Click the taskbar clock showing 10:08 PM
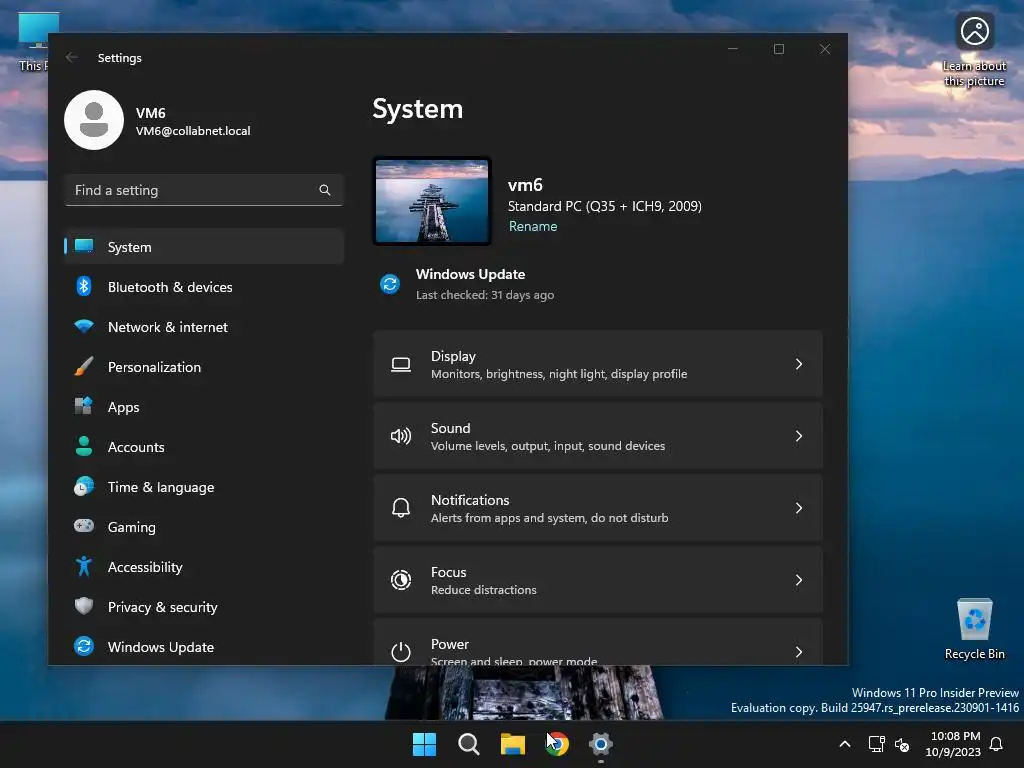The image size is (1024, 768). tap(953, 744)
